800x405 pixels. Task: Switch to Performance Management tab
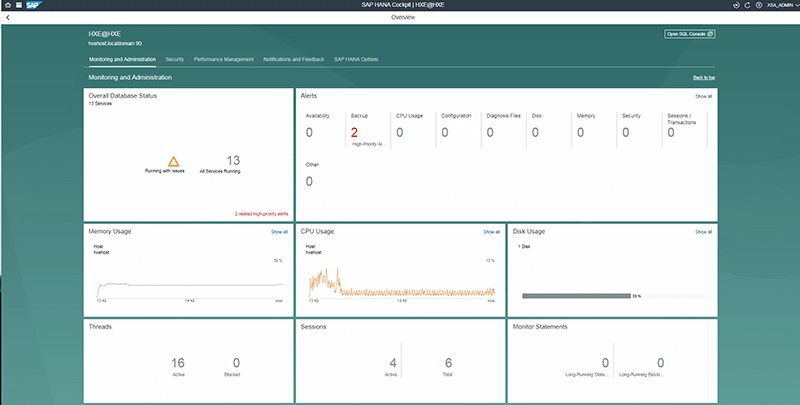[223, 59]
